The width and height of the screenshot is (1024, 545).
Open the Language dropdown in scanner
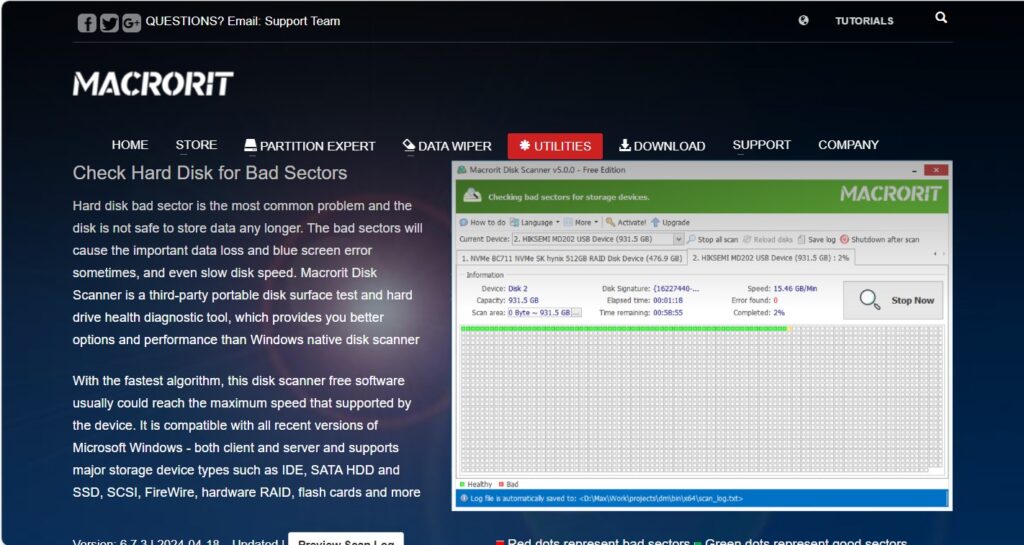(535, 223)
